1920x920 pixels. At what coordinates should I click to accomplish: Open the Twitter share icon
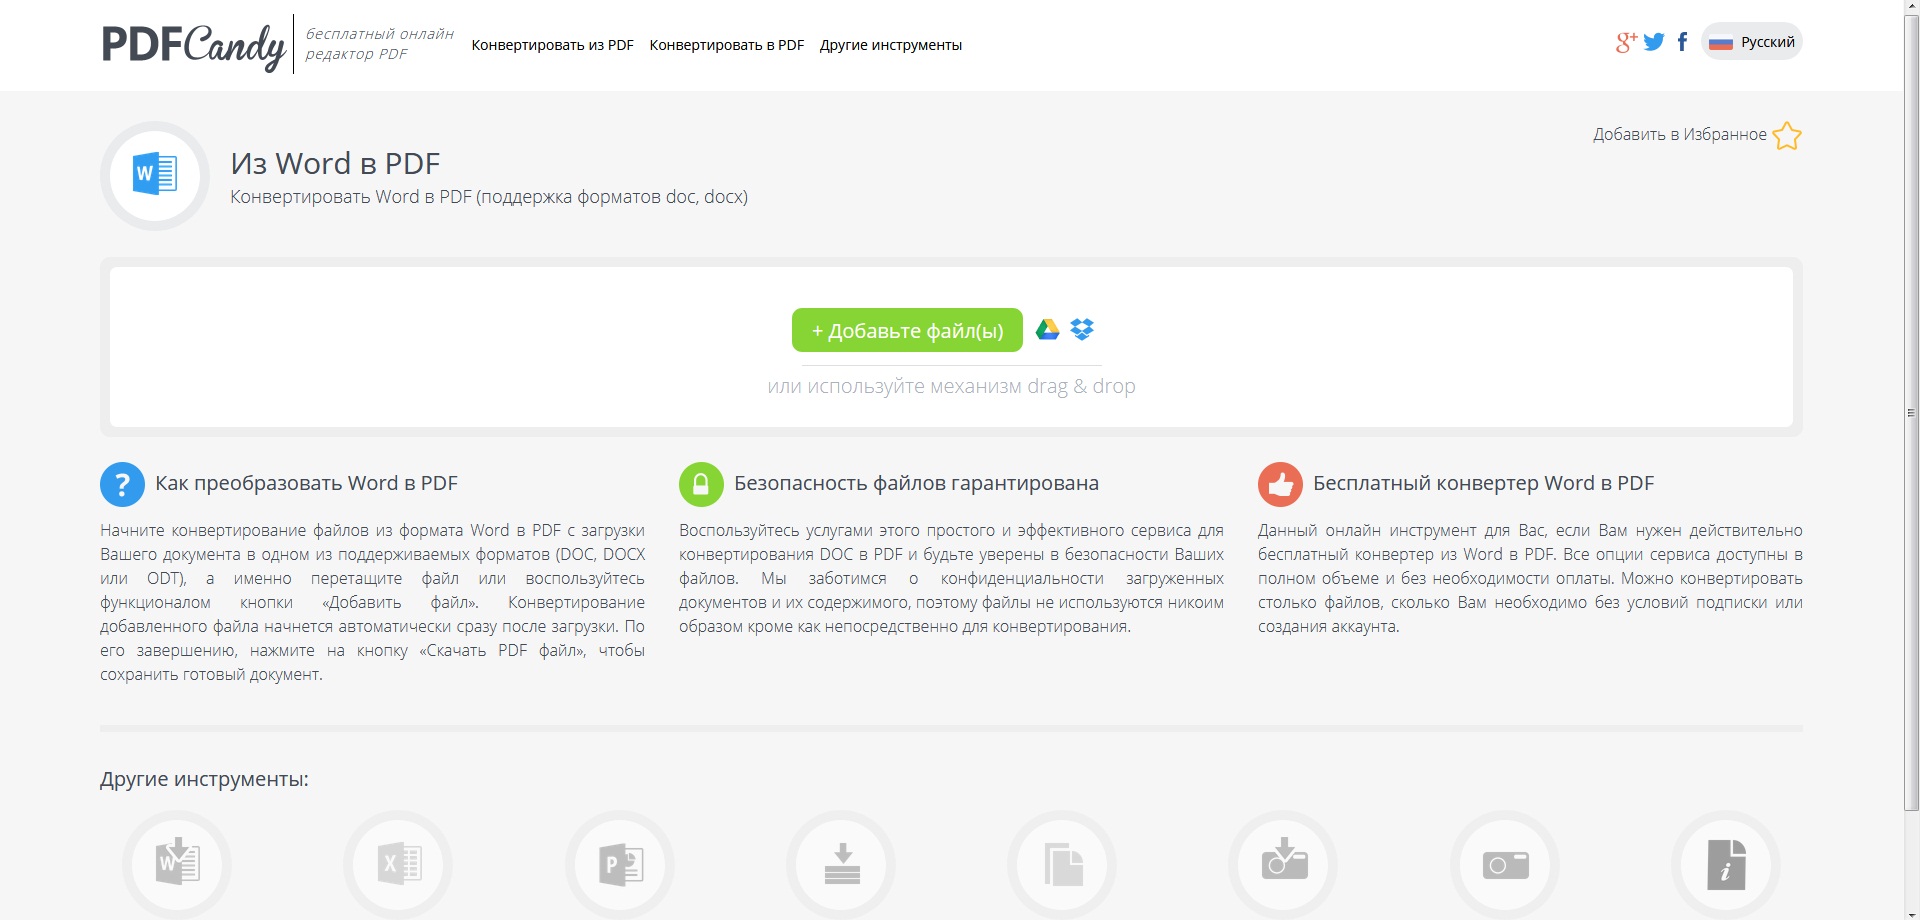pyautogui.click(x=1654, y=42)
